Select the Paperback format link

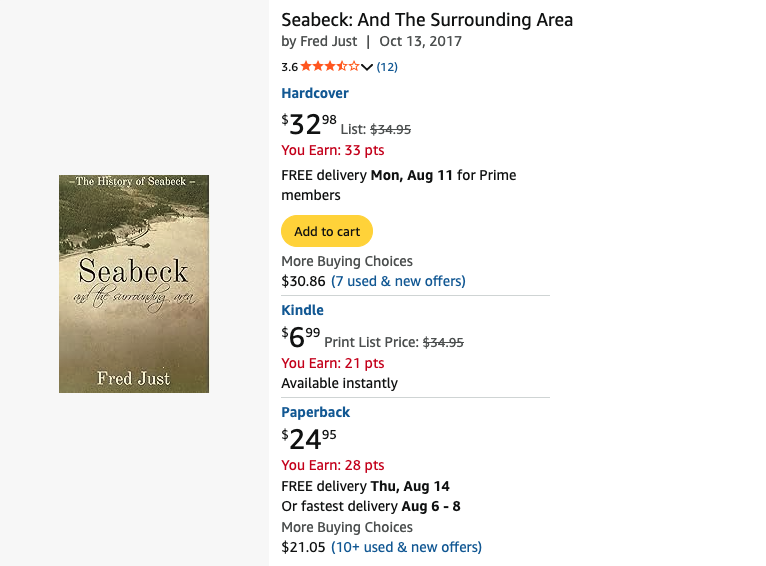coord(316,412)
